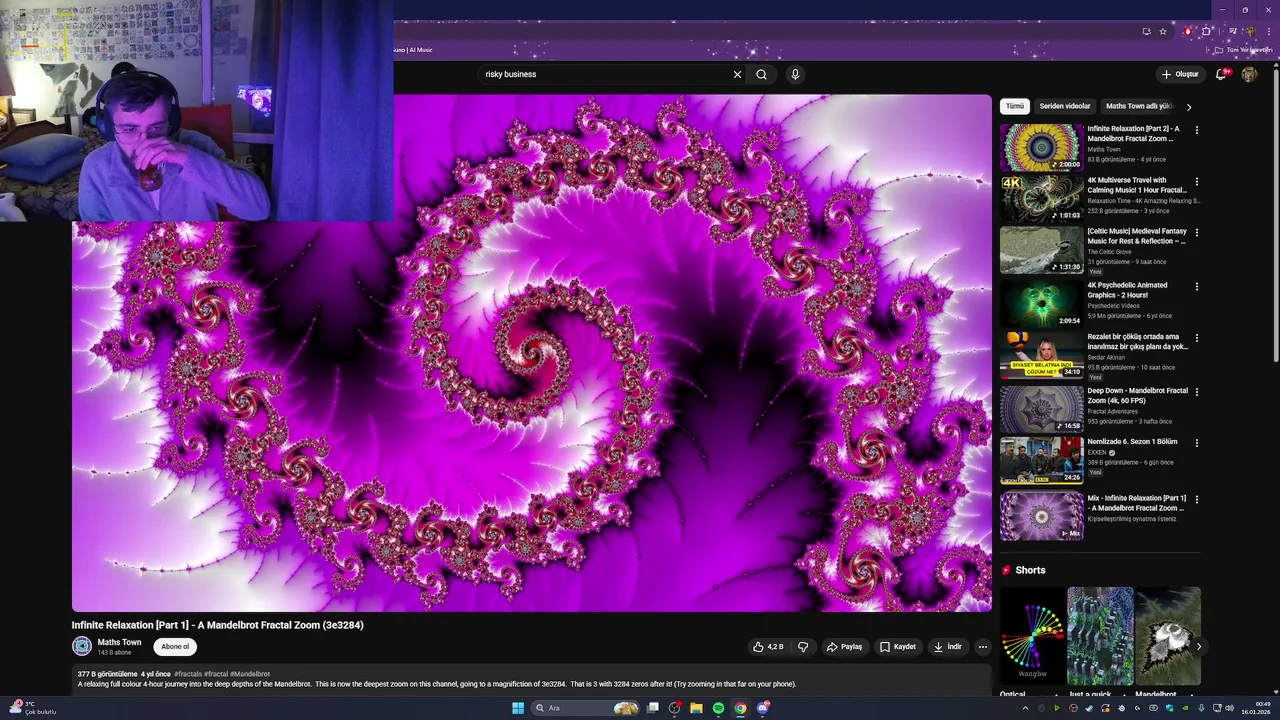Open Spotify from the taskbar

pyautogui.click(x=718, y=708)
